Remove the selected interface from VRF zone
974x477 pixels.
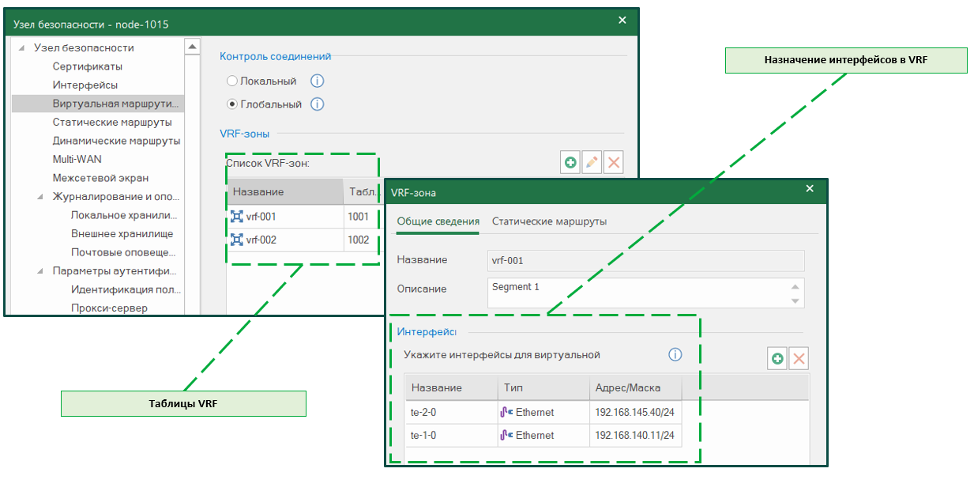(799, 359)
